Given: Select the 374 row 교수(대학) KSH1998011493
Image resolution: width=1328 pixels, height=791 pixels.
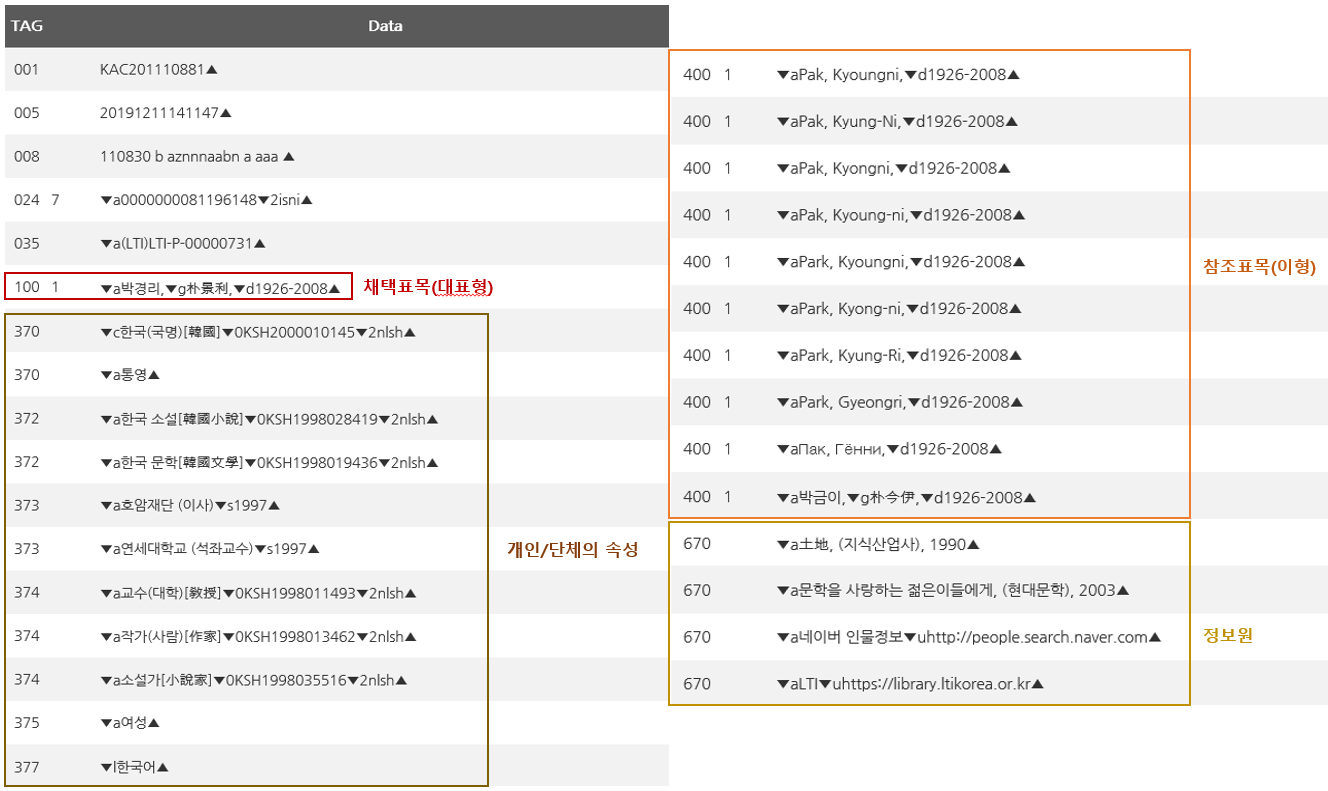Looking at the screenshot, I should 258,593.
